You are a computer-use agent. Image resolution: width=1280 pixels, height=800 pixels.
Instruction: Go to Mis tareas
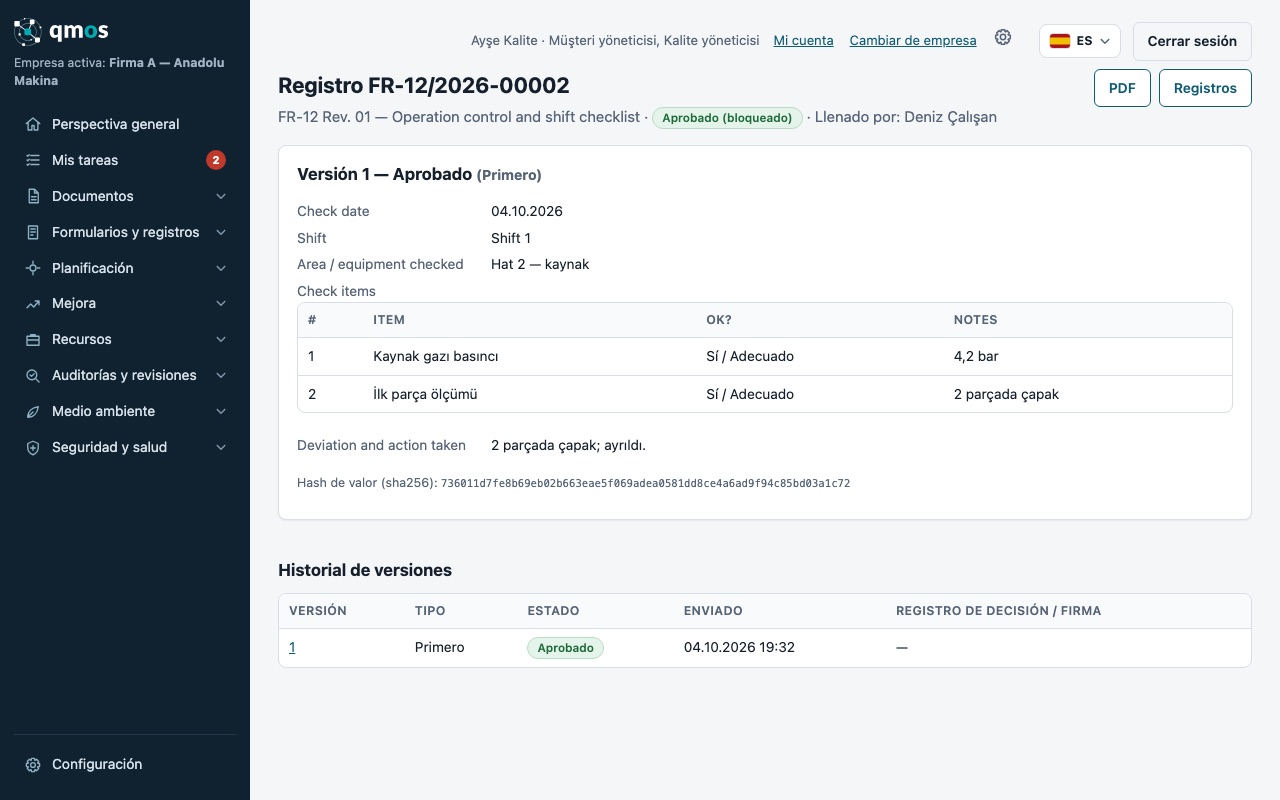tap(125, 160)
